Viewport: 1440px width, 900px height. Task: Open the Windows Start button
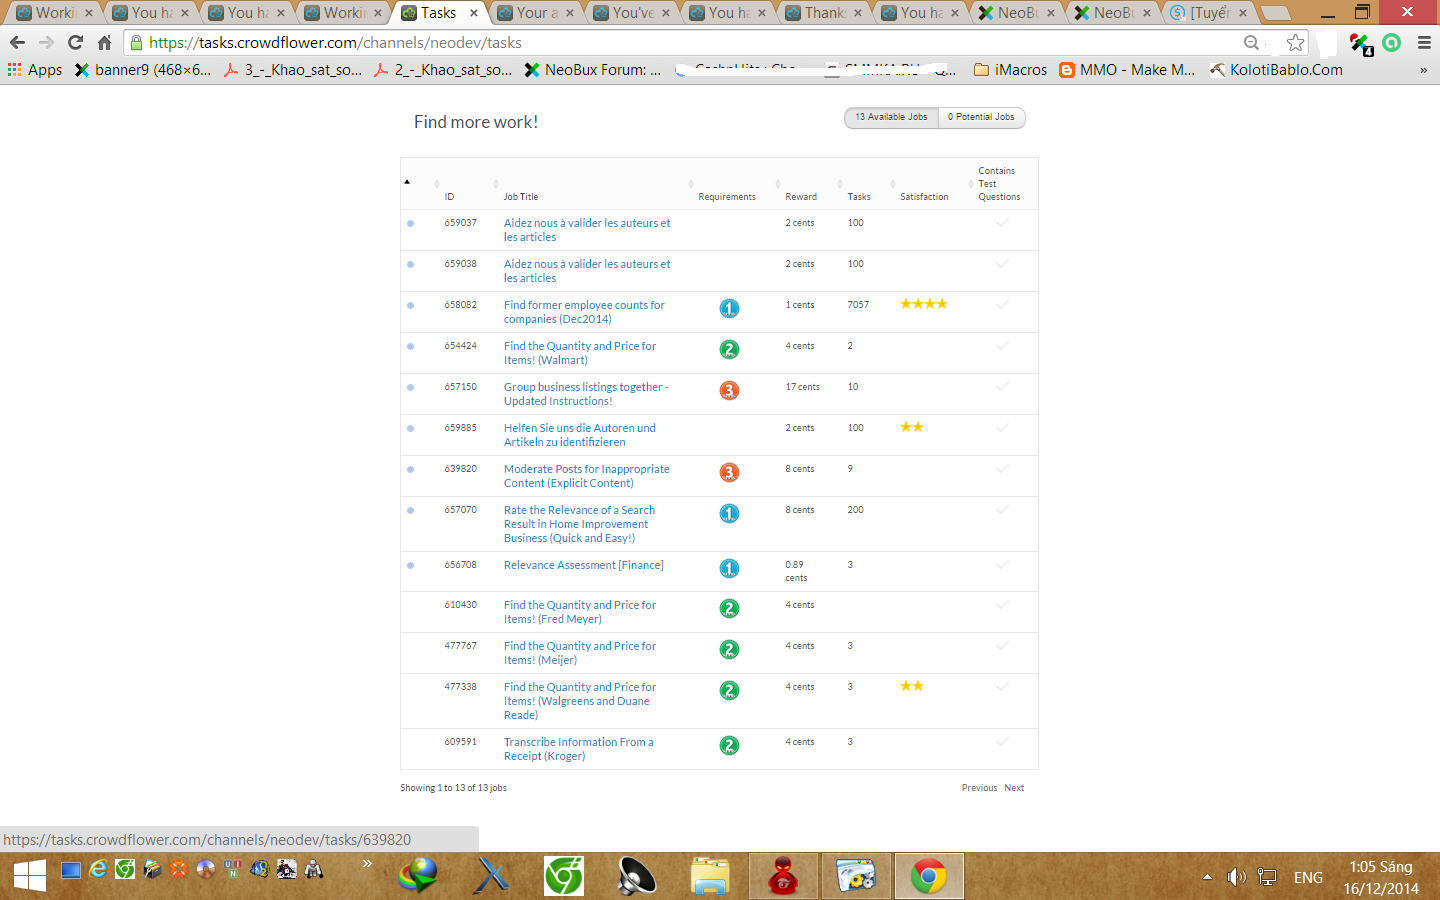[29, 876]
